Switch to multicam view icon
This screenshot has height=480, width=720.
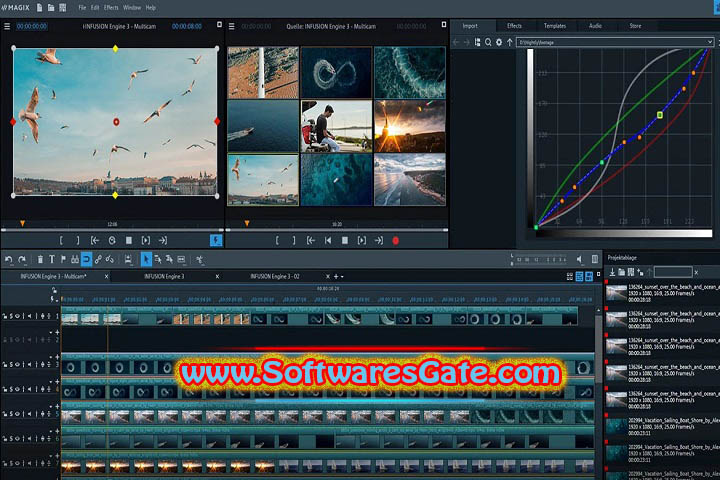coord(589,277)
